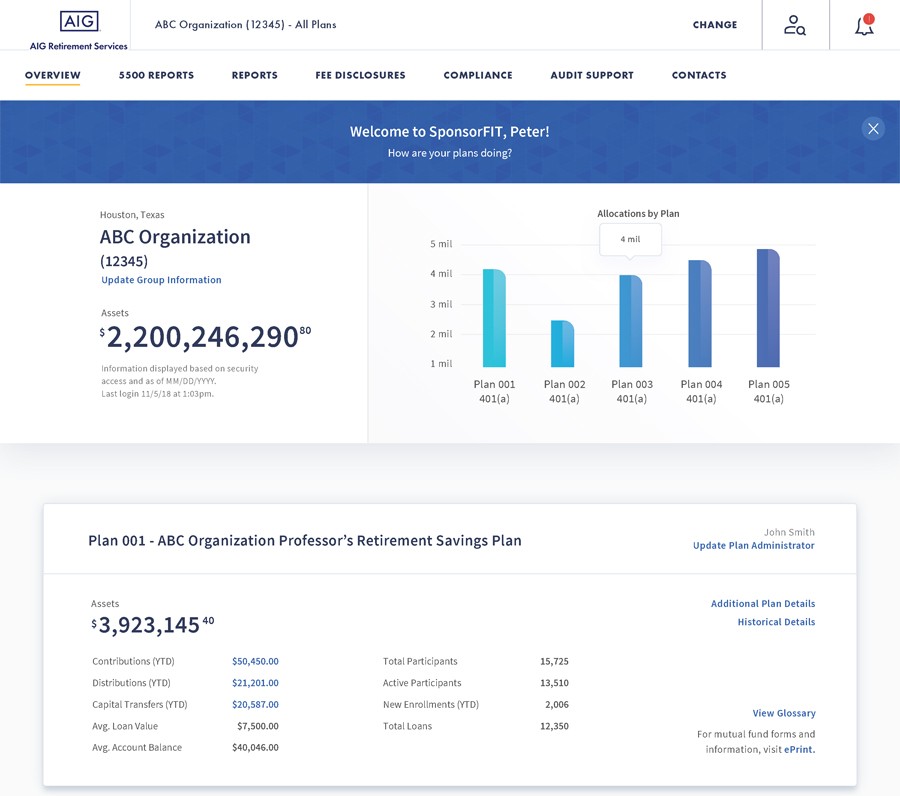The image size is (900, 796).
Task: Click the Plan 002 401(a) axis label
Action: coord(564,391)
